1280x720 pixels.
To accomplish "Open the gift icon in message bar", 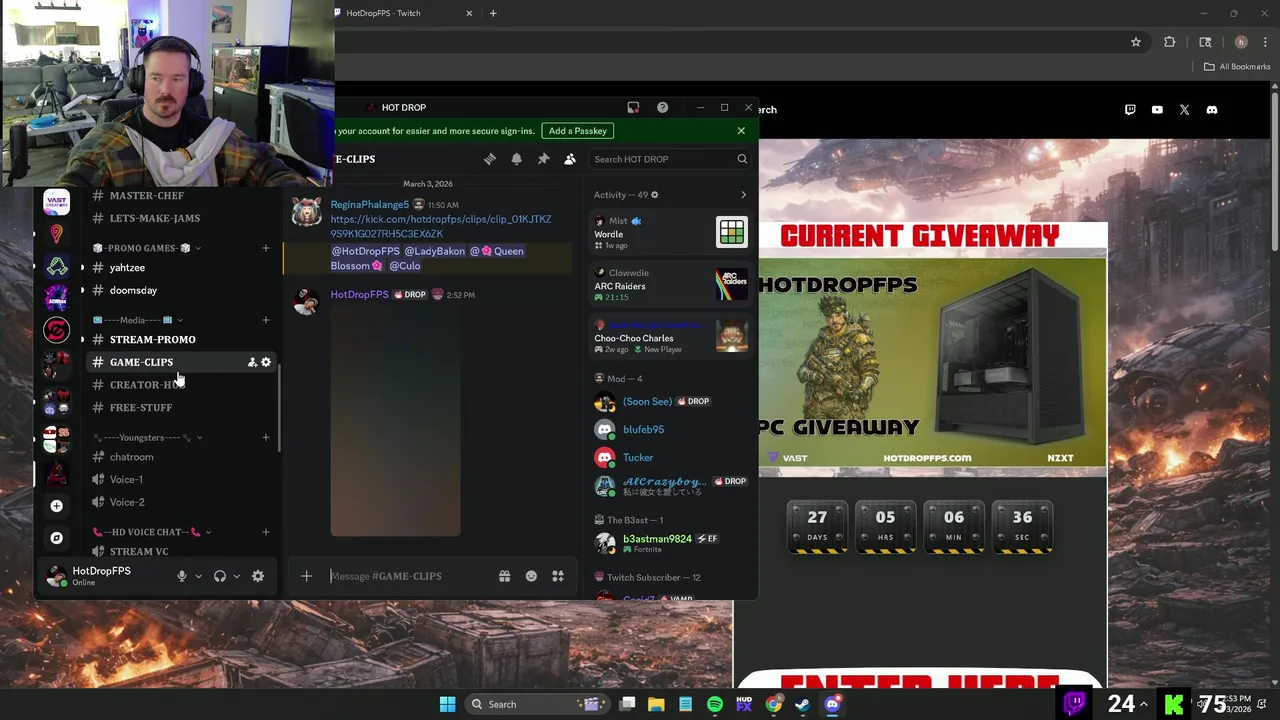I will coord(504,576).
